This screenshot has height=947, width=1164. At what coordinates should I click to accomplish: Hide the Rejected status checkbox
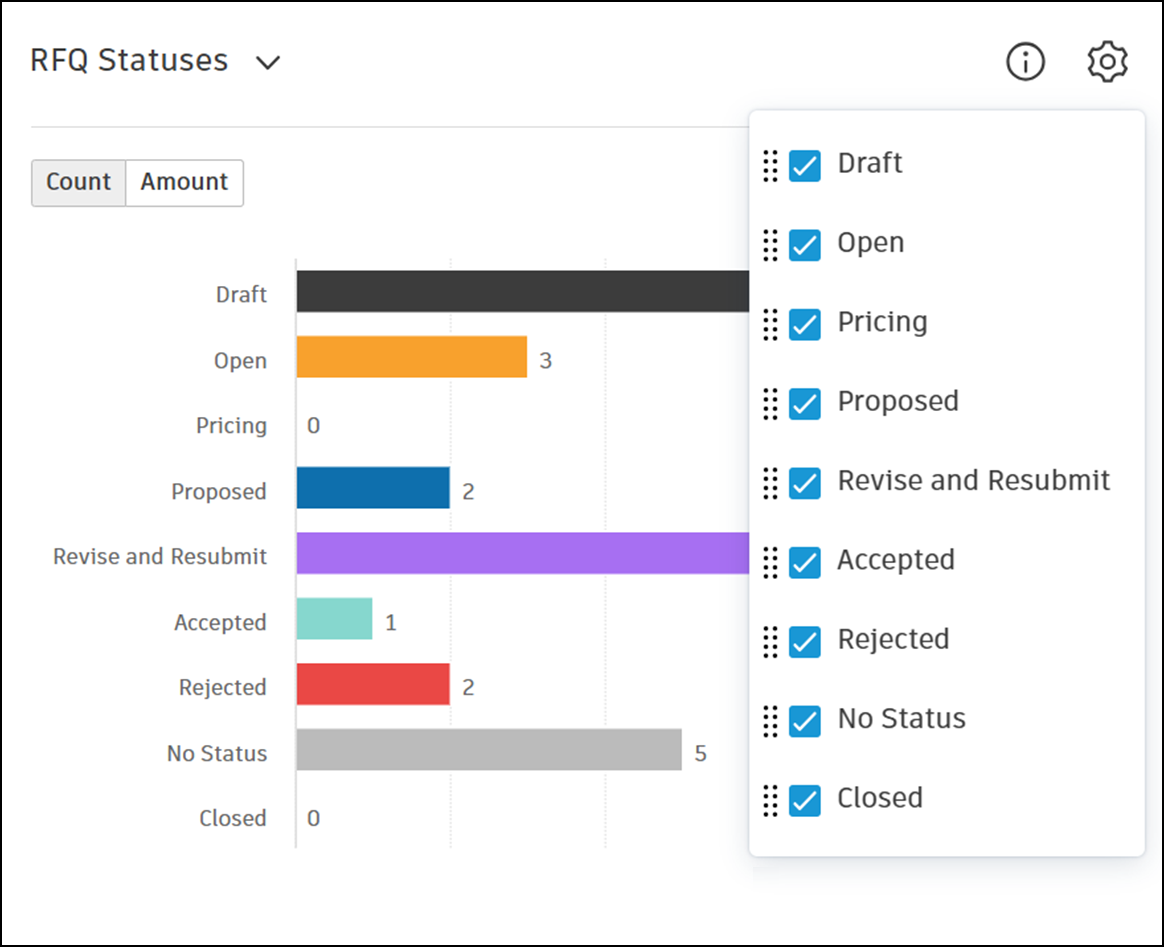pos(805,641)
